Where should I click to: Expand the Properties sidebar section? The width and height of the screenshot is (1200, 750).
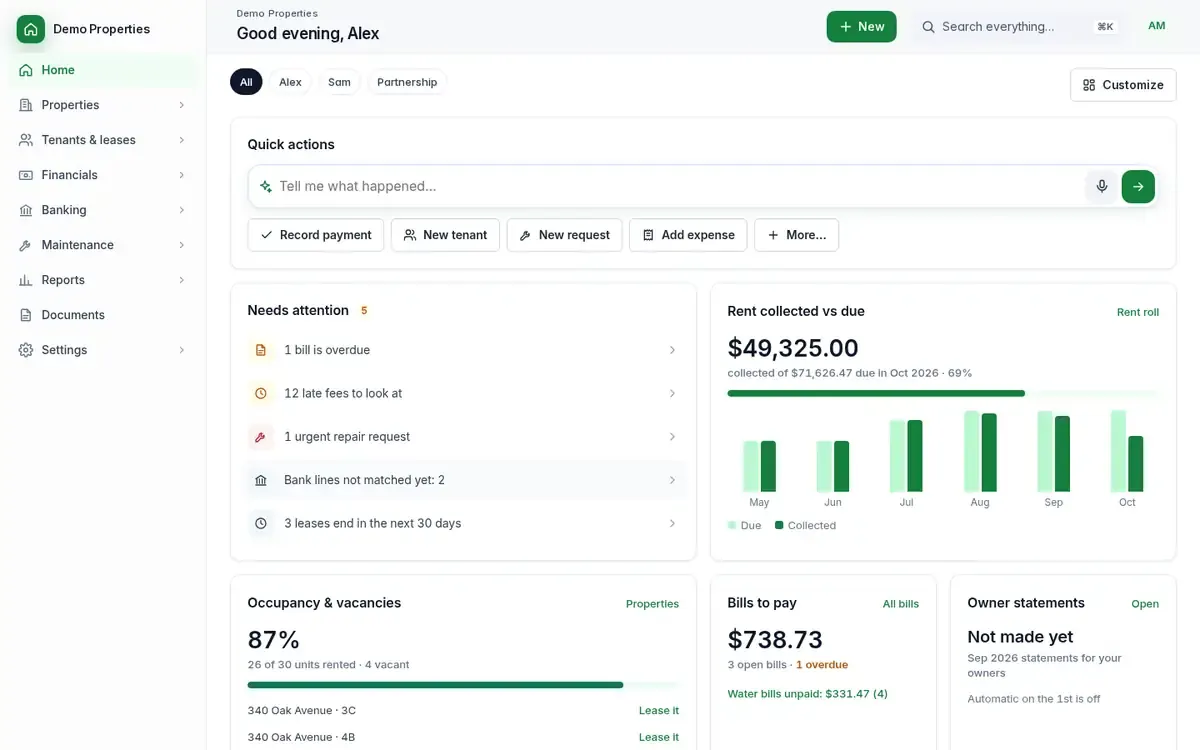182,105
